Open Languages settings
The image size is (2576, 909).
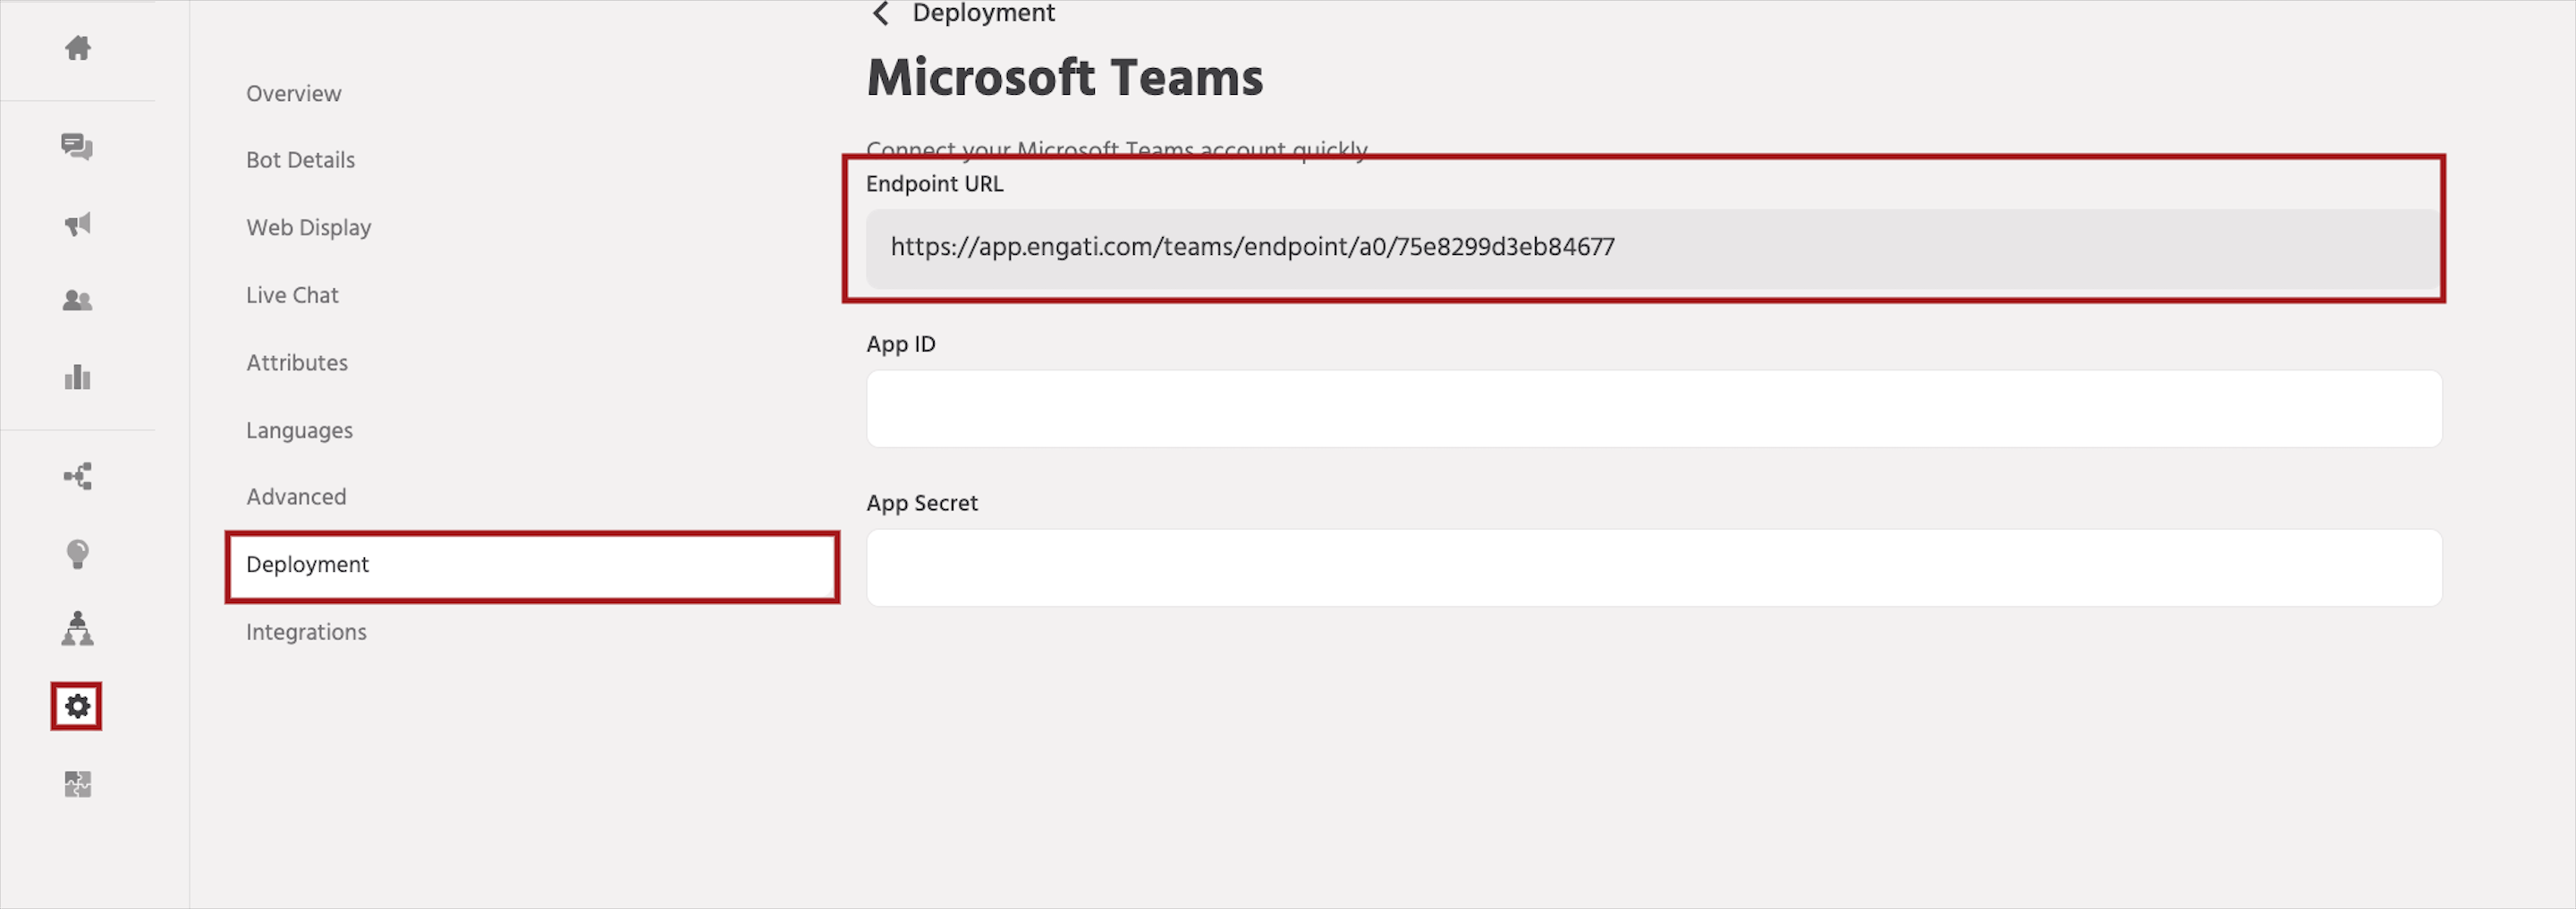tap(299, 431)
